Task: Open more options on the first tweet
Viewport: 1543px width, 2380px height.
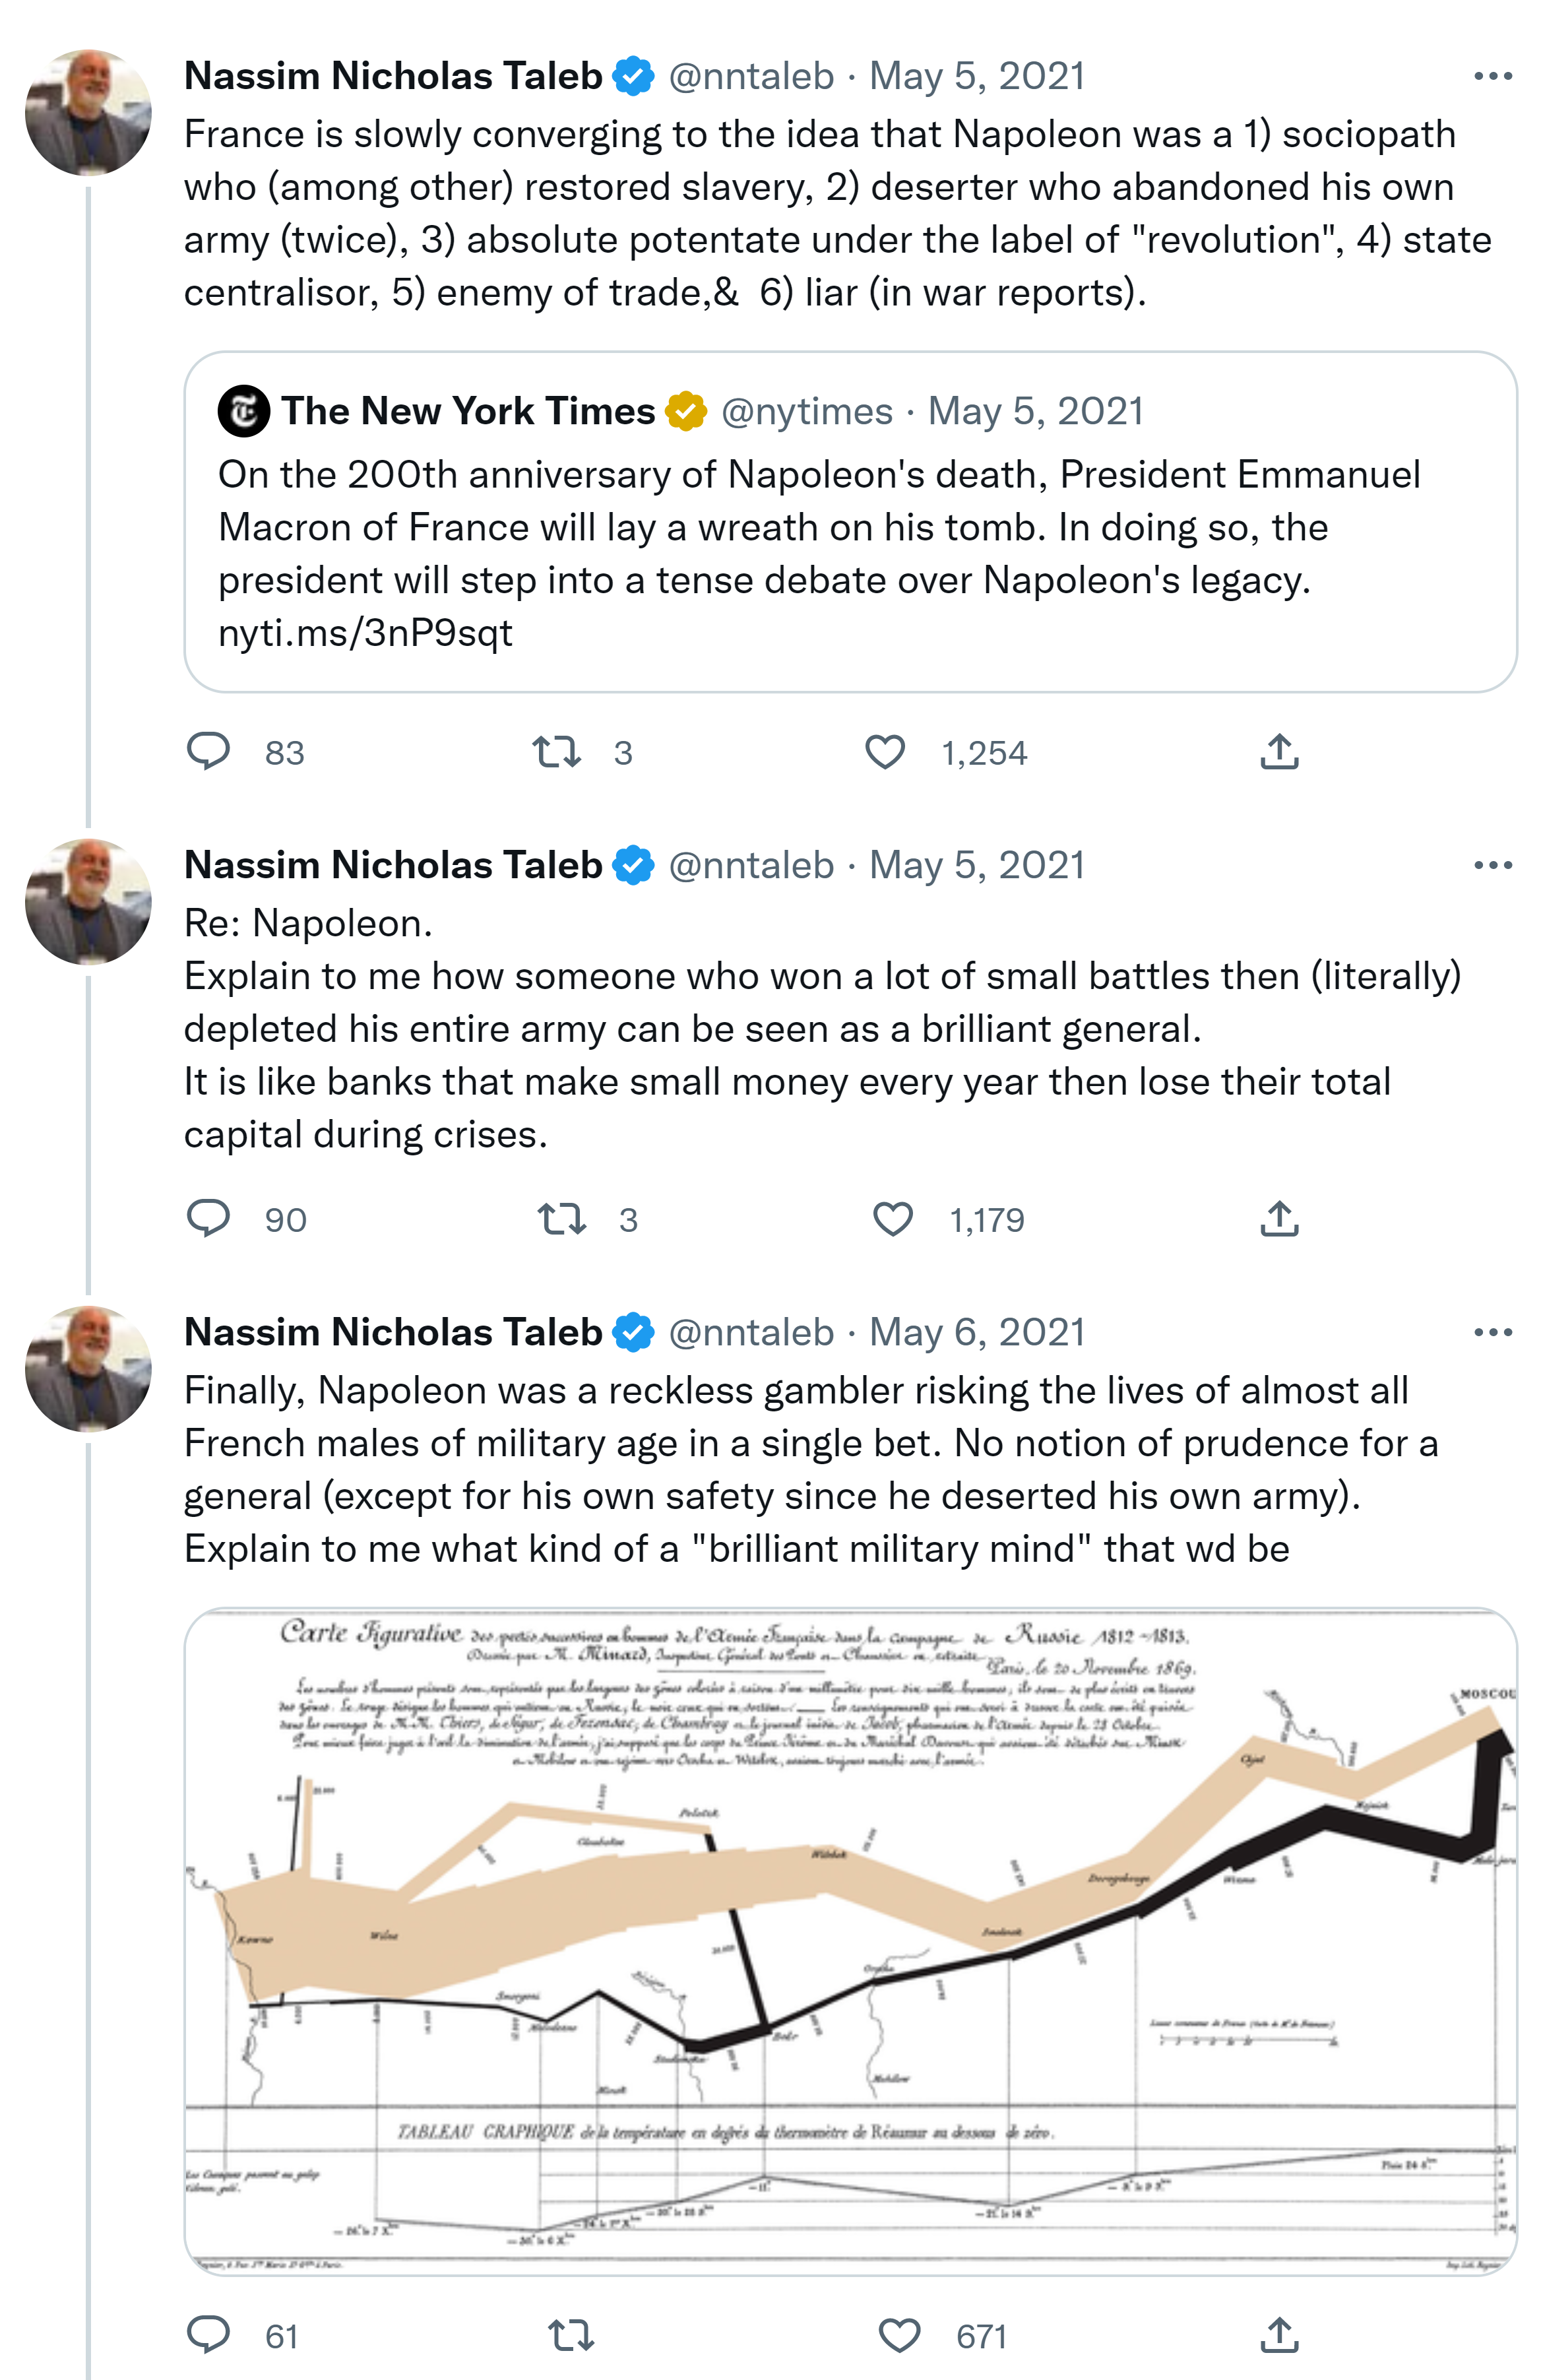Action: pos(1492,76)
